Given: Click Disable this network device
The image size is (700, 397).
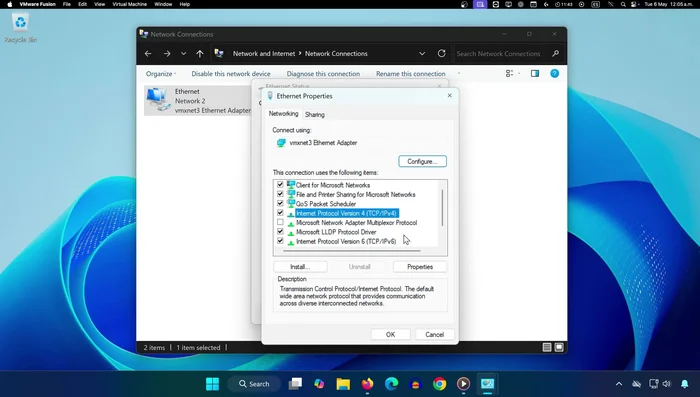Looking at the screenshot, I should pyautogui.click(x=231, y=74).
